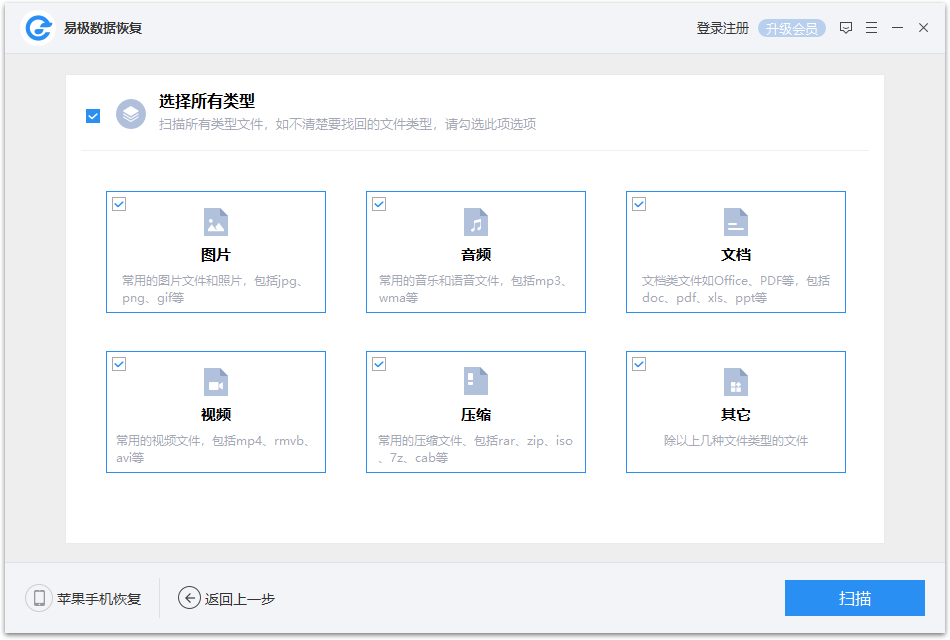
Task: Click the stacked layers icon beside 选择所有类型
Action: click(130, 115)
